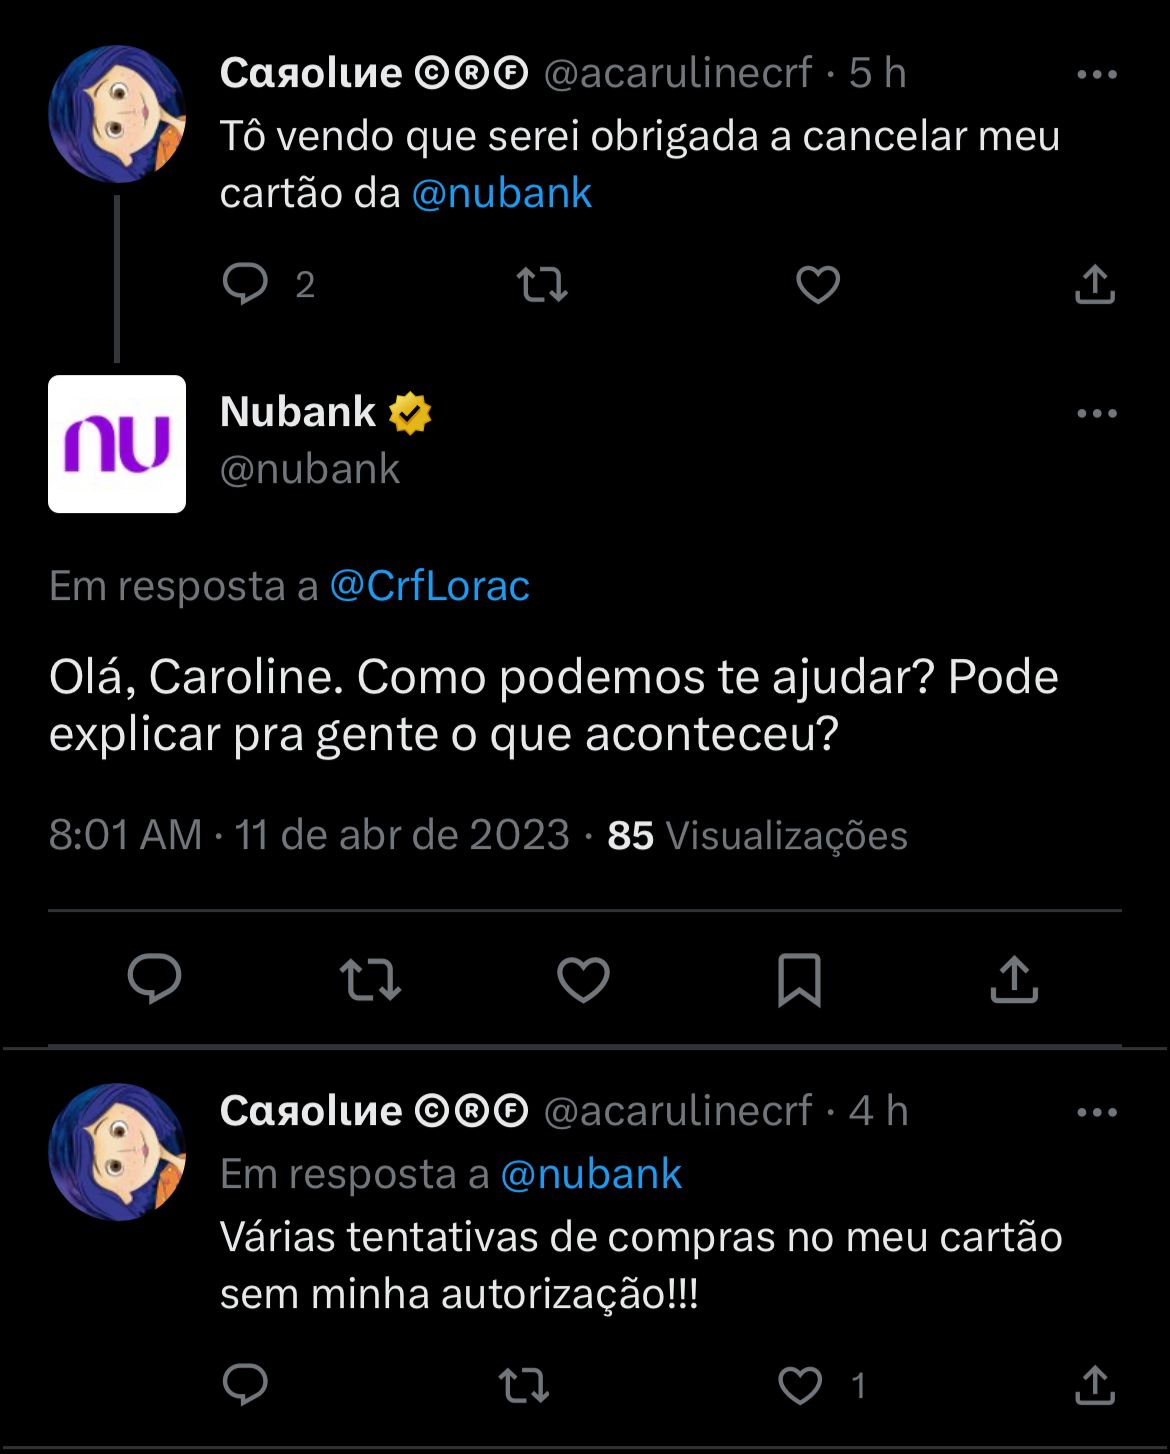Open more options on Caroline's last reply
Viewport: 1170px width, 1454px height.
pyautogui.click(x=1097, y=1112)
